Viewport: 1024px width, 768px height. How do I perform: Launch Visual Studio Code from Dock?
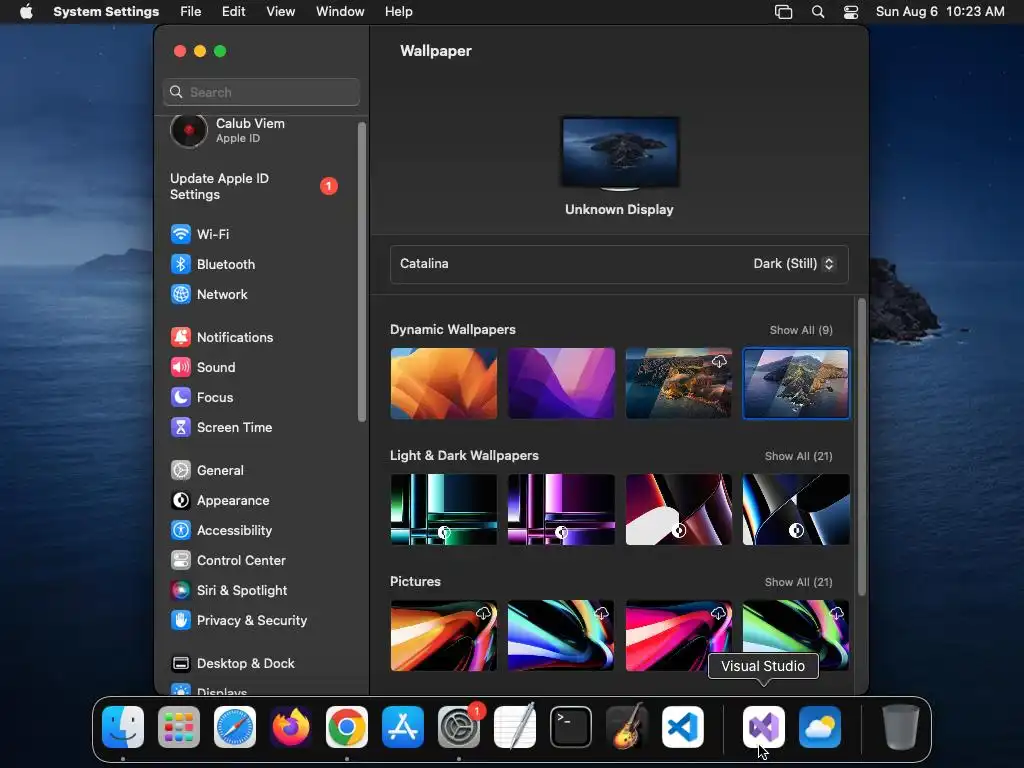(683, 727)
